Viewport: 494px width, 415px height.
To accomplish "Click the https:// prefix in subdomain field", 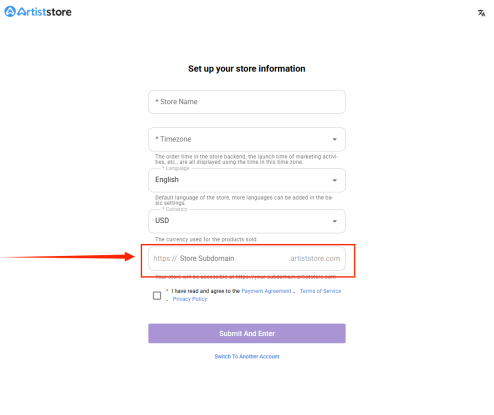I will (x=165, y=258).
